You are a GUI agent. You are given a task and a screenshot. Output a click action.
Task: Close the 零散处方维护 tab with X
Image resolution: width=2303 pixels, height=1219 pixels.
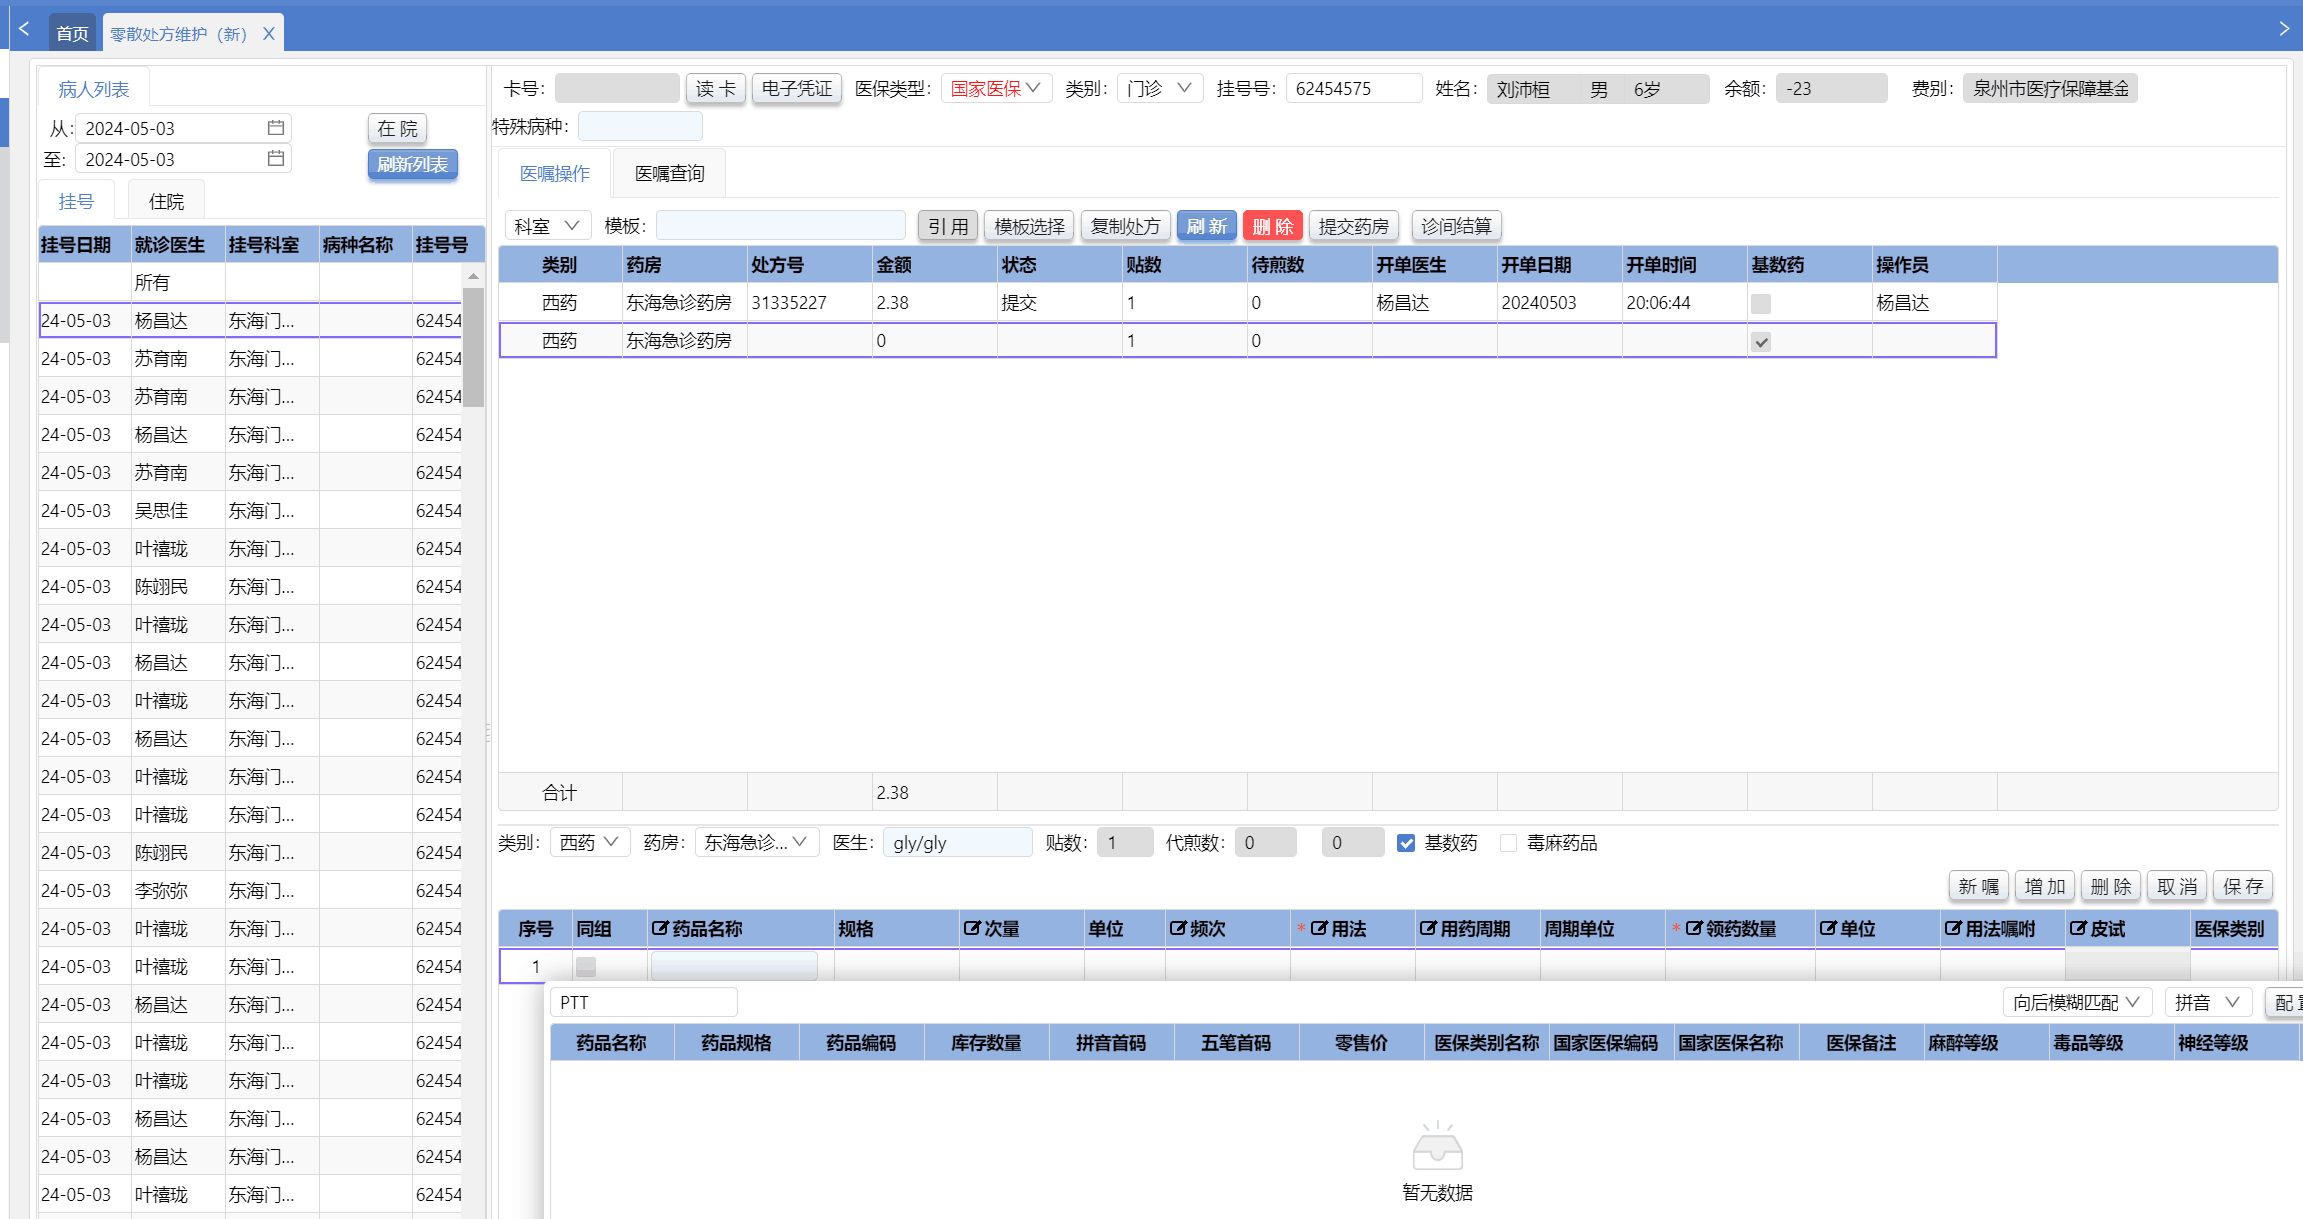point(268,34)
